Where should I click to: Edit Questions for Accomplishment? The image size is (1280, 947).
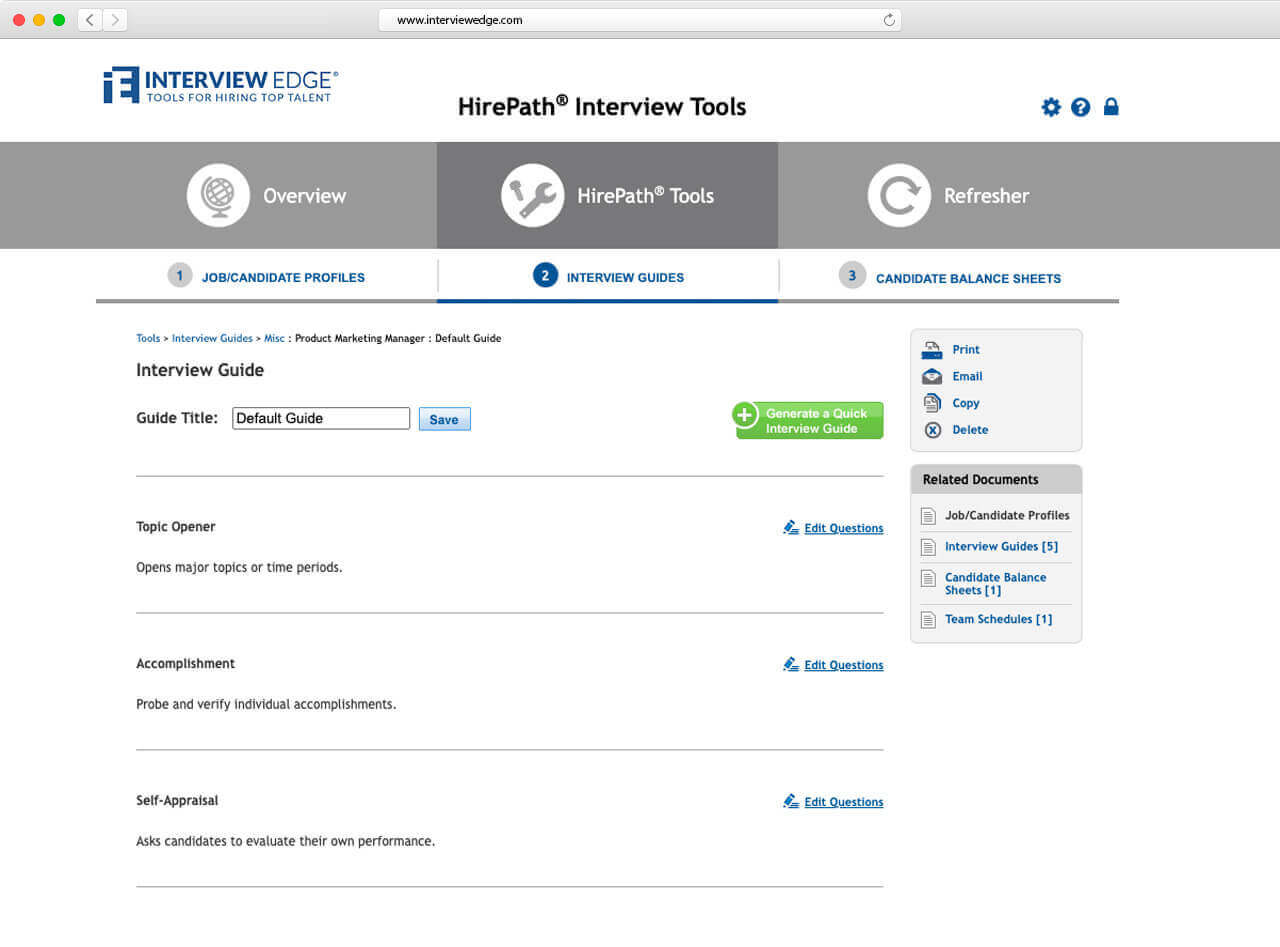tap(844, 665)
